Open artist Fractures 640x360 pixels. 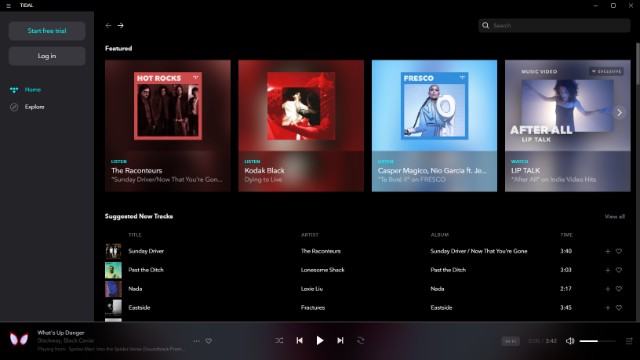[x=313, y=307]
